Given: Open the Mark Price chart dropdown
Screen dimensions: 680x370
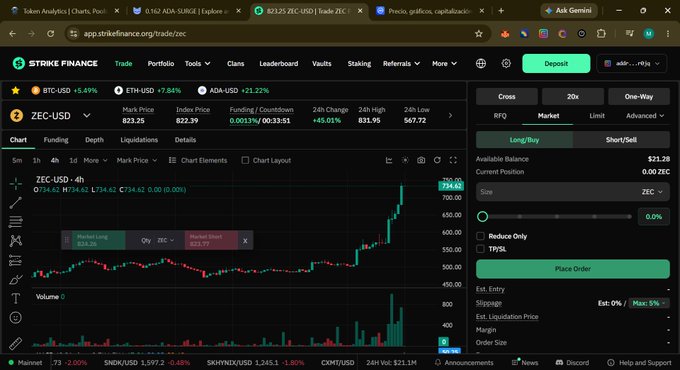Looking at the screenshot, I should pyautogui.click(x=136, y=160).
